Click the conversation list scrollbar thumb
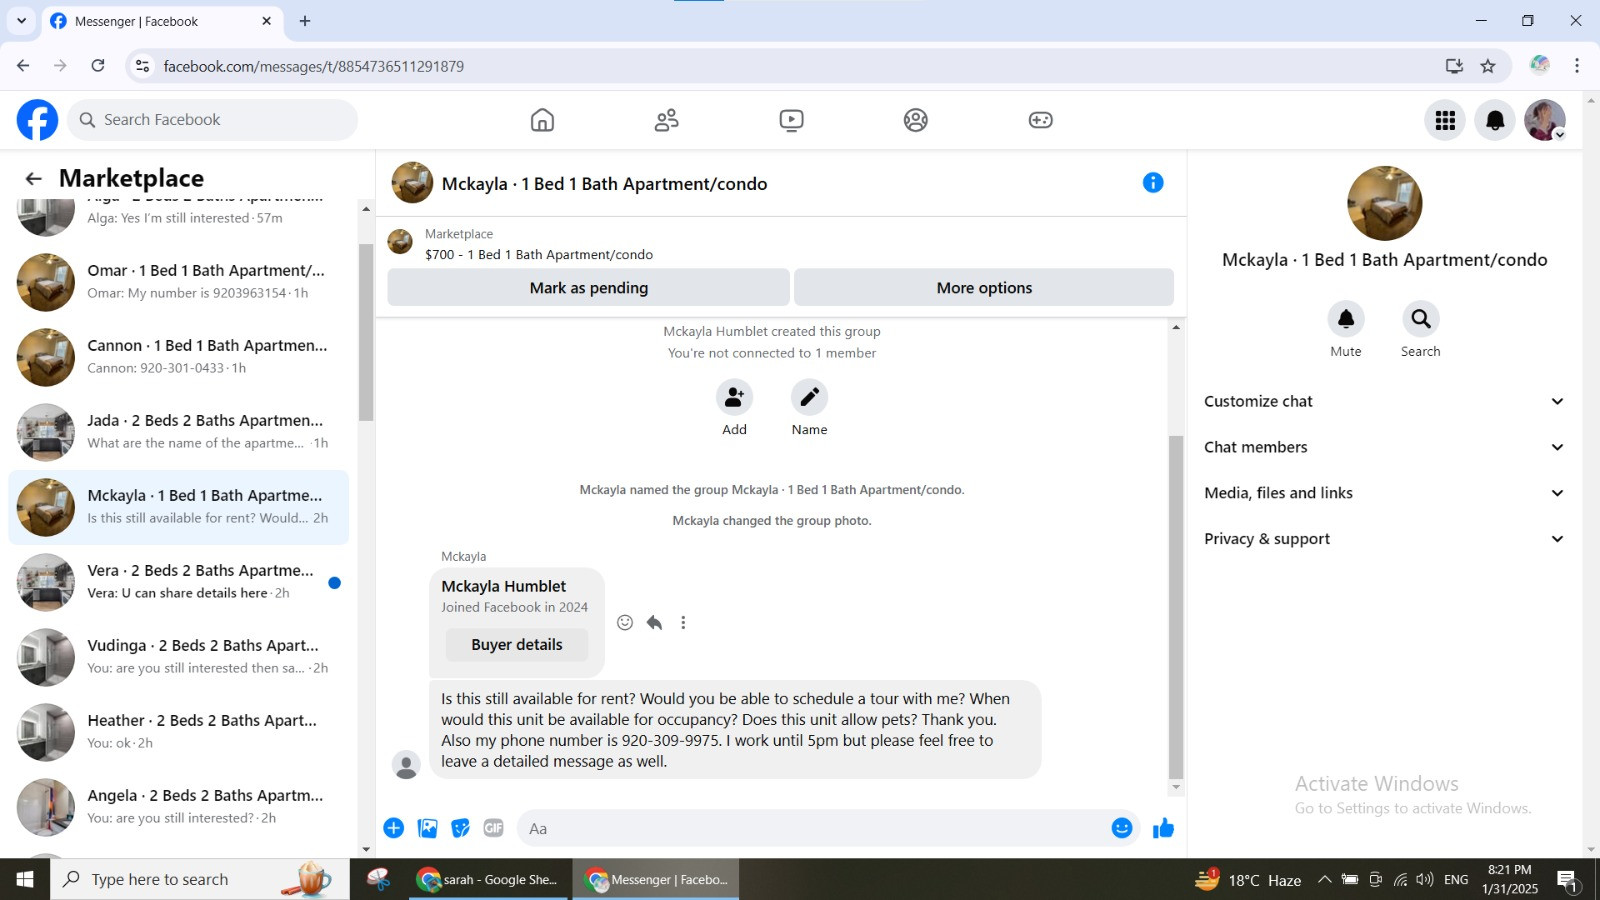This screenshot has height=900, width=1600. click(x=366, y=332)
